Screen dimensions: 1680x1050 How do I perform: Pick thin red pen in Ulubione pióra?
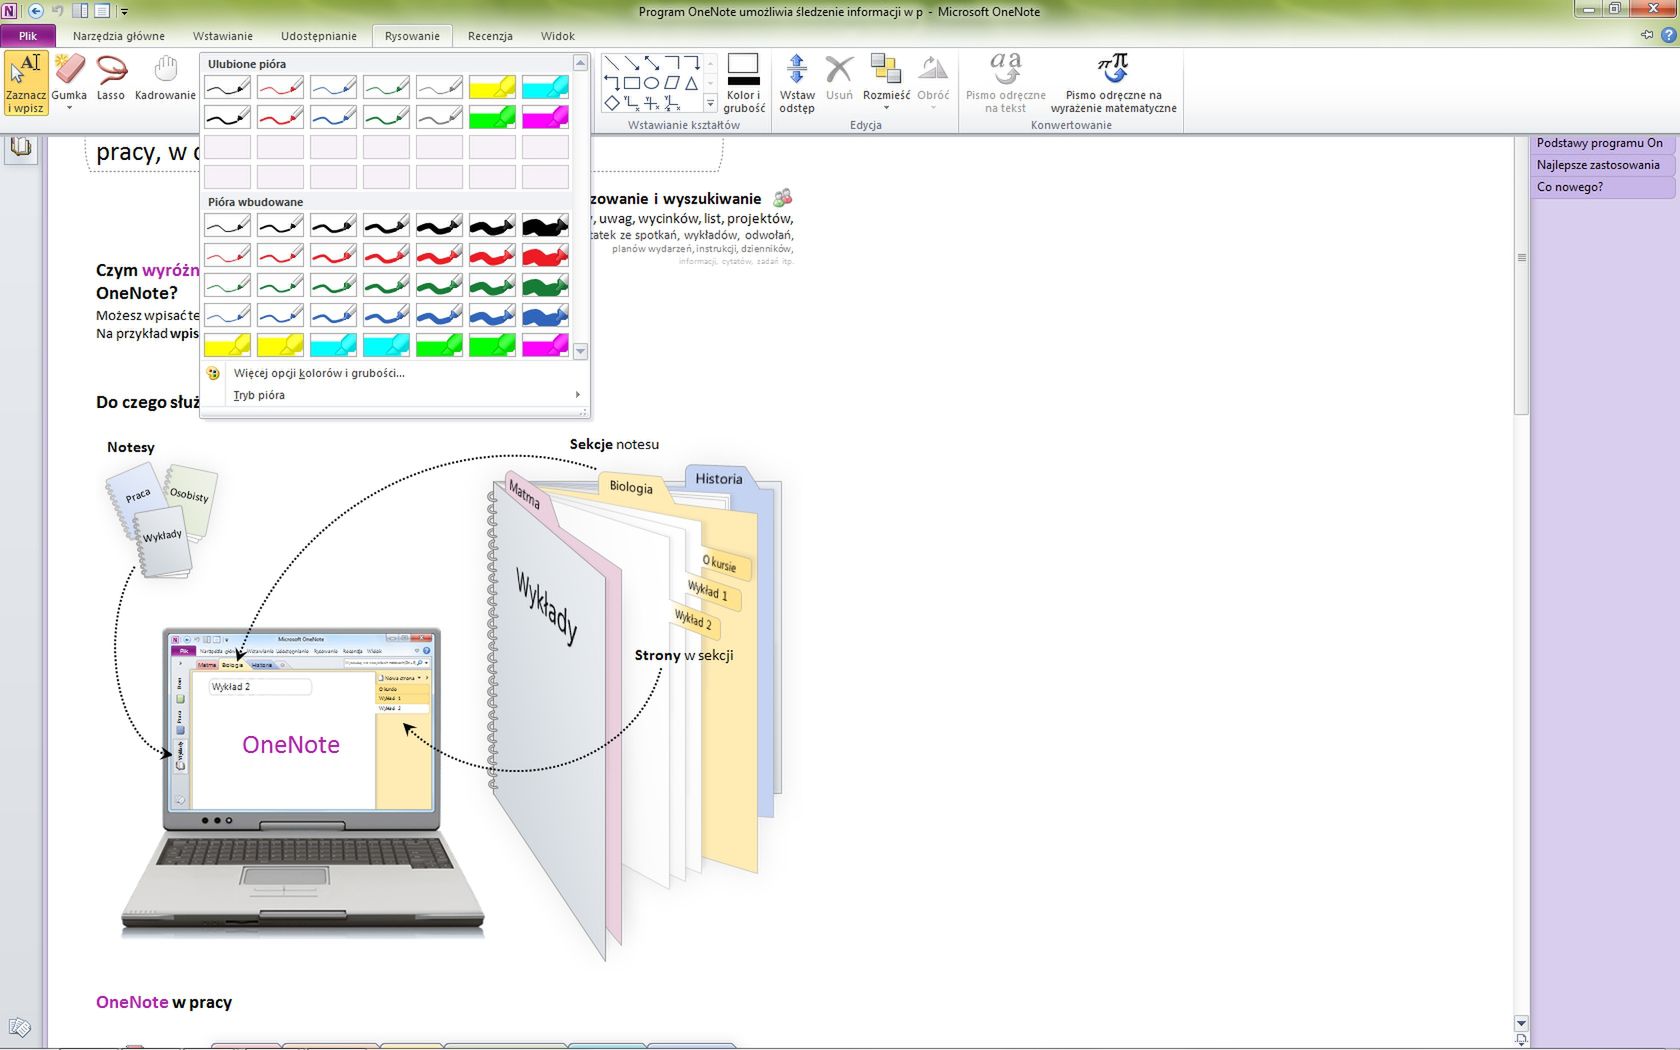pyautogui.click(x=280, y=88)
